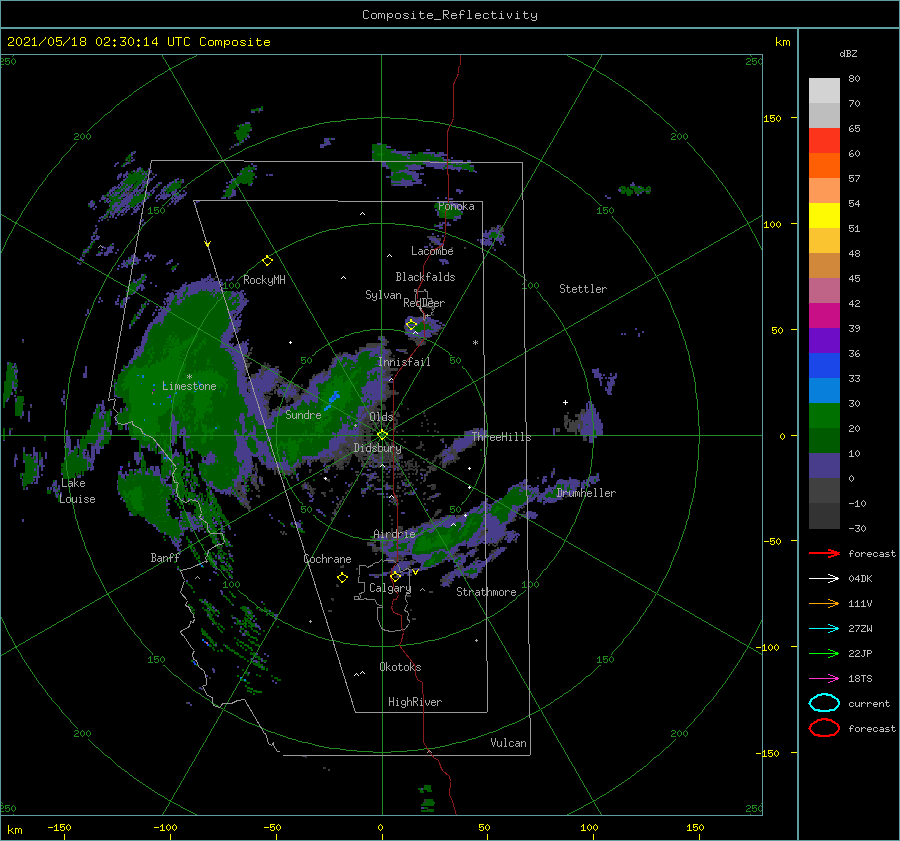Click the Airdrie city label
This screenshot has height=841, width=900.
(394, 534)
